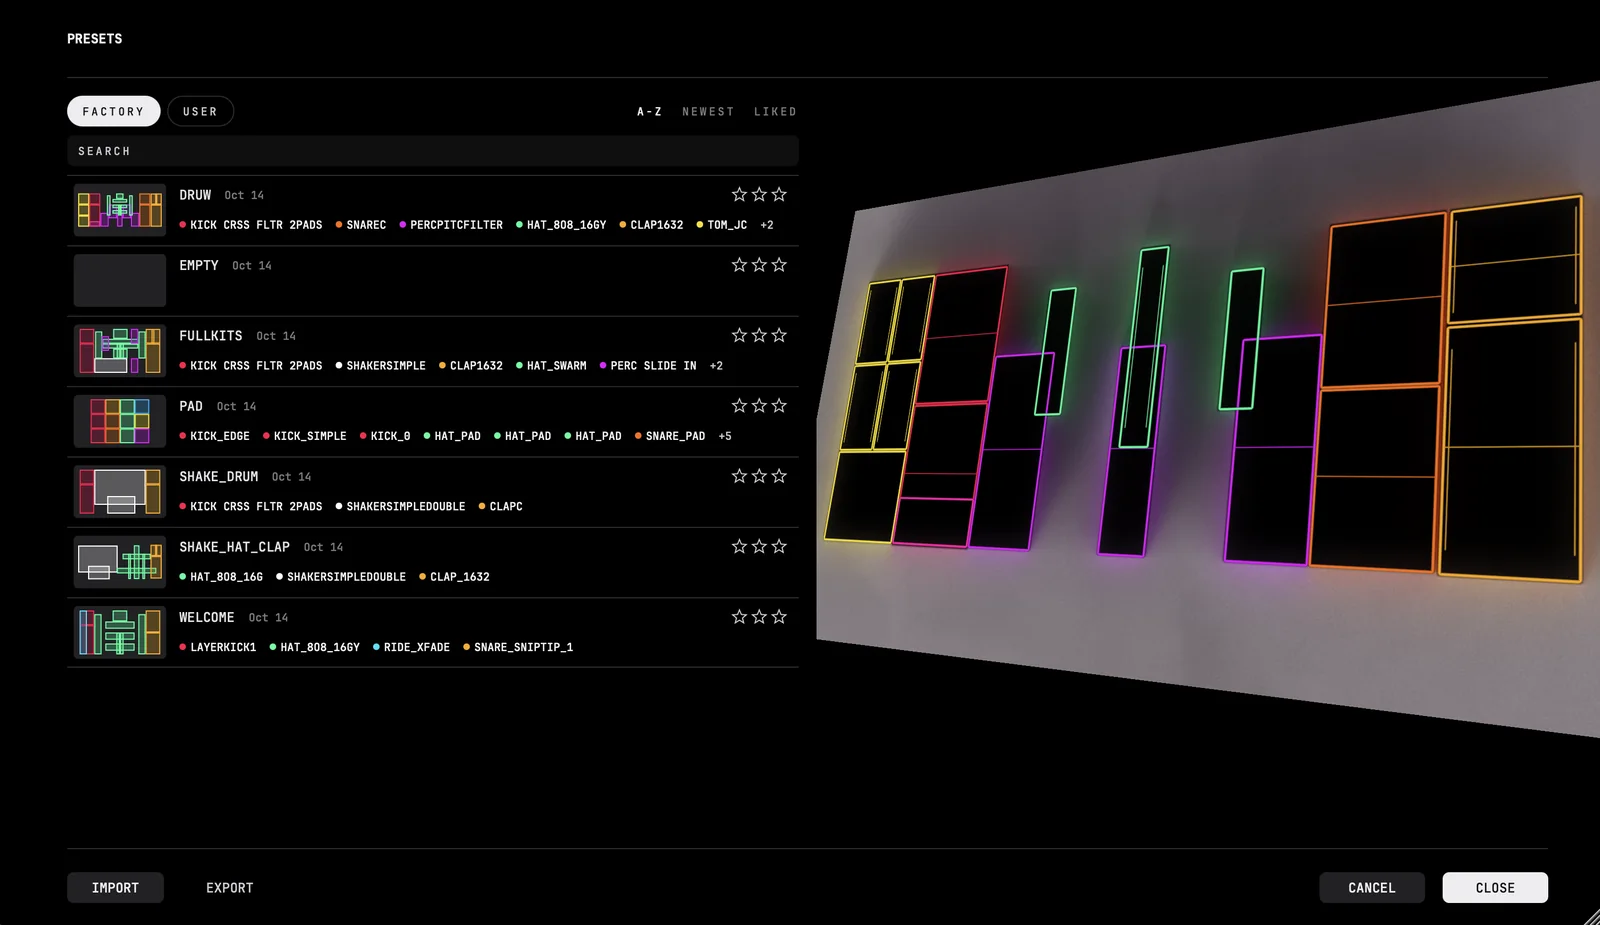Click the second star of SHAKE_HAT_CLAP preset

coord(759,546)
